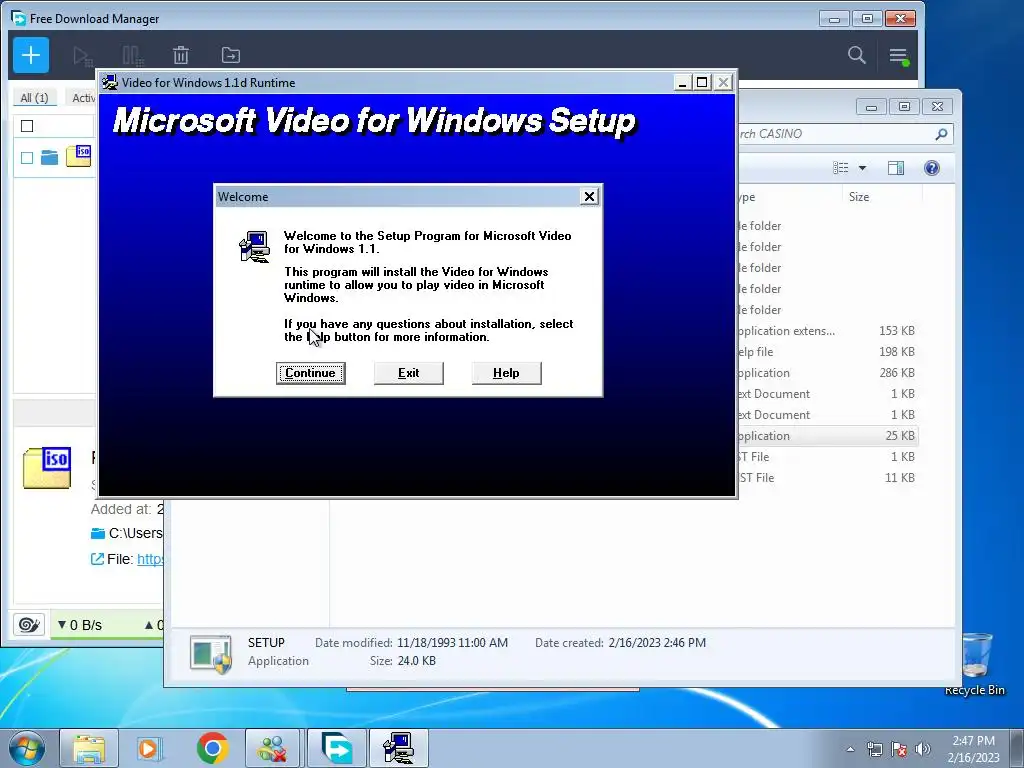
Task: Click Continue in the Welcome dialog
Action: tap(310, 373)
